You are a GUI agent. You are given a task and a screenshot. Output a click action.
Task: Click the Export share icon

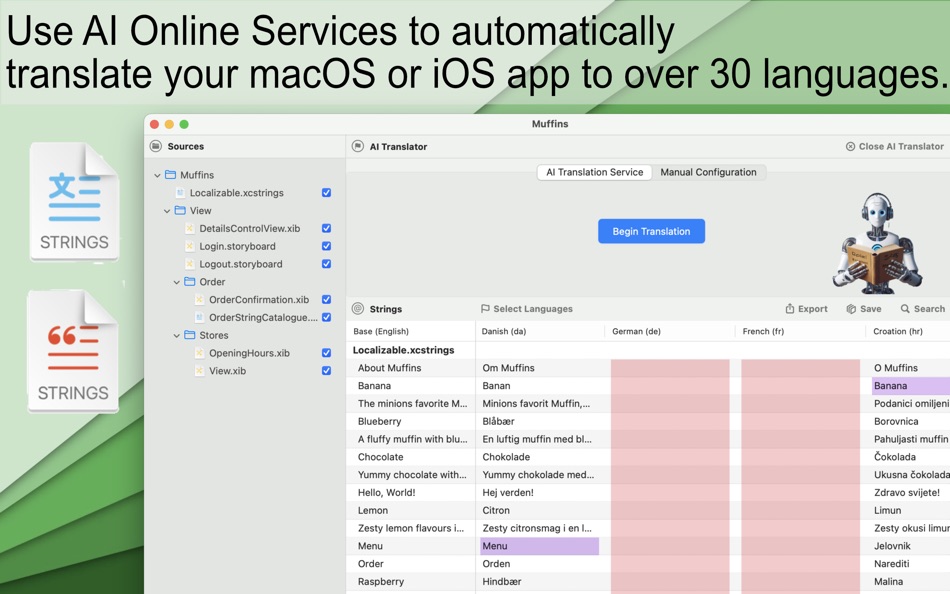[789, 309]
